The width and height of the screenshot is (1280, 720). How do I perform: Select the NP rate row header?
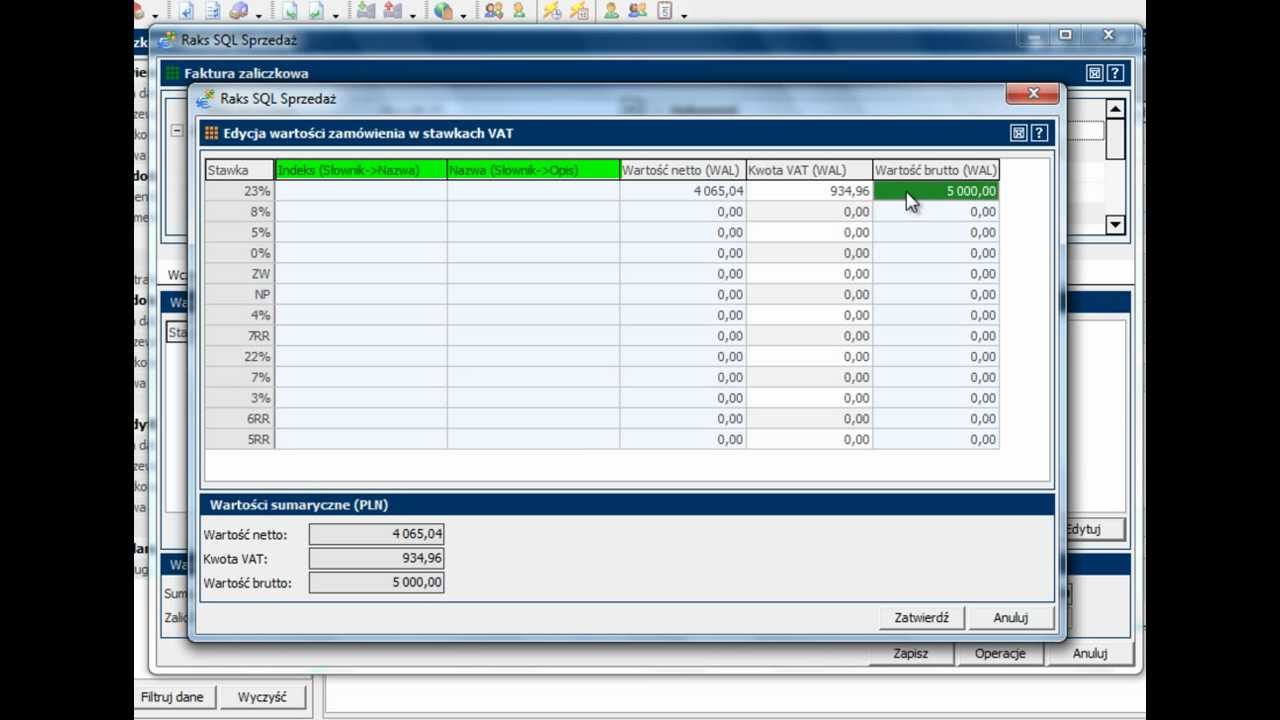[x=240, y=294]
